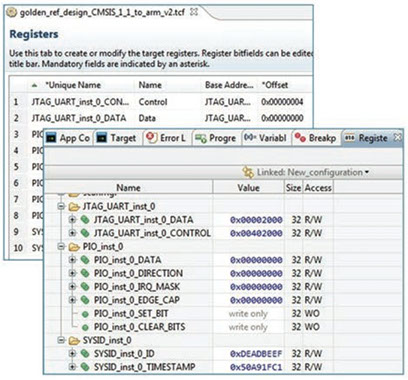
Task: Expand the PIO_inst_0_DIRECTION register
Action: 72,273
